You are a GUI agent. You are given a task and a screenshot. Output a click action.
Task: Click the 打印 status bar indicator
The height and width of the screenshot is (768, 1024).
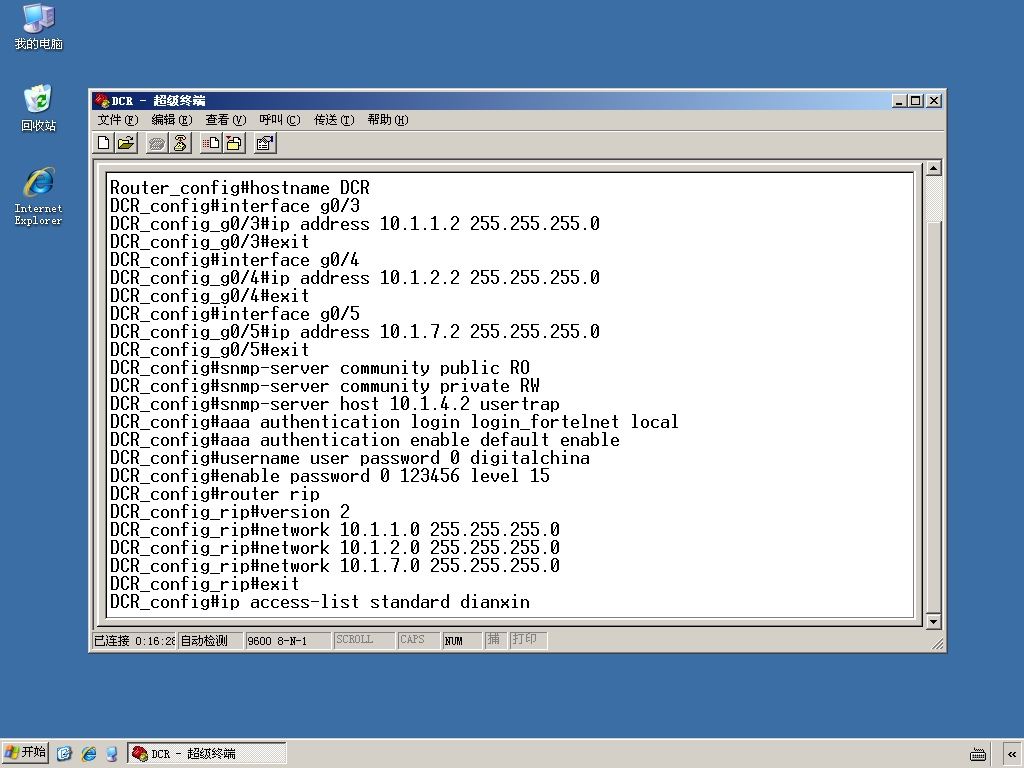click(x=527, y=640)
